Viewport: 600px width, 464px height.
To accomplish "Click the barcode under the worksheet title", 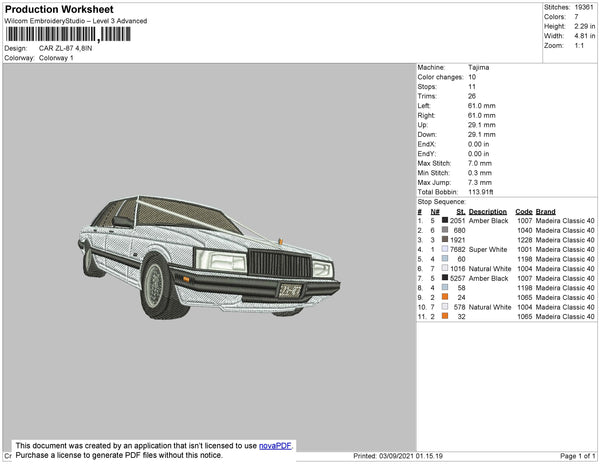I will point(66,34).
